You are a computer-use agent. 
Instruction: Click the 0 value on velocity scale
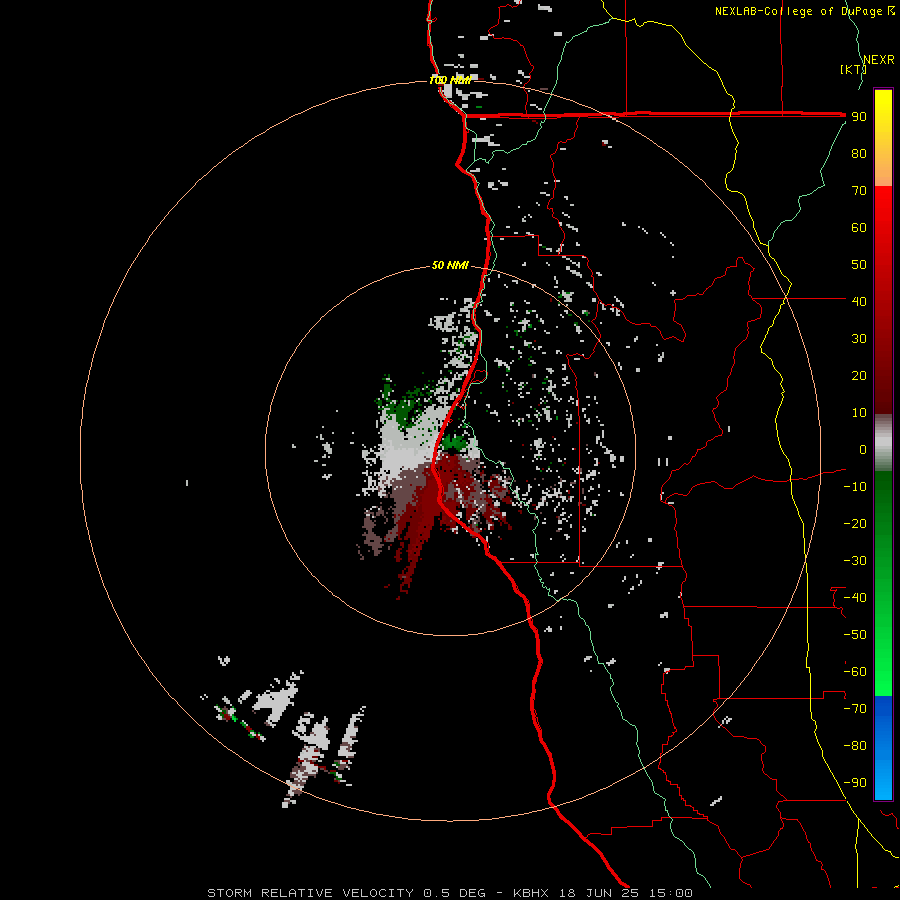tap(863, 449)
